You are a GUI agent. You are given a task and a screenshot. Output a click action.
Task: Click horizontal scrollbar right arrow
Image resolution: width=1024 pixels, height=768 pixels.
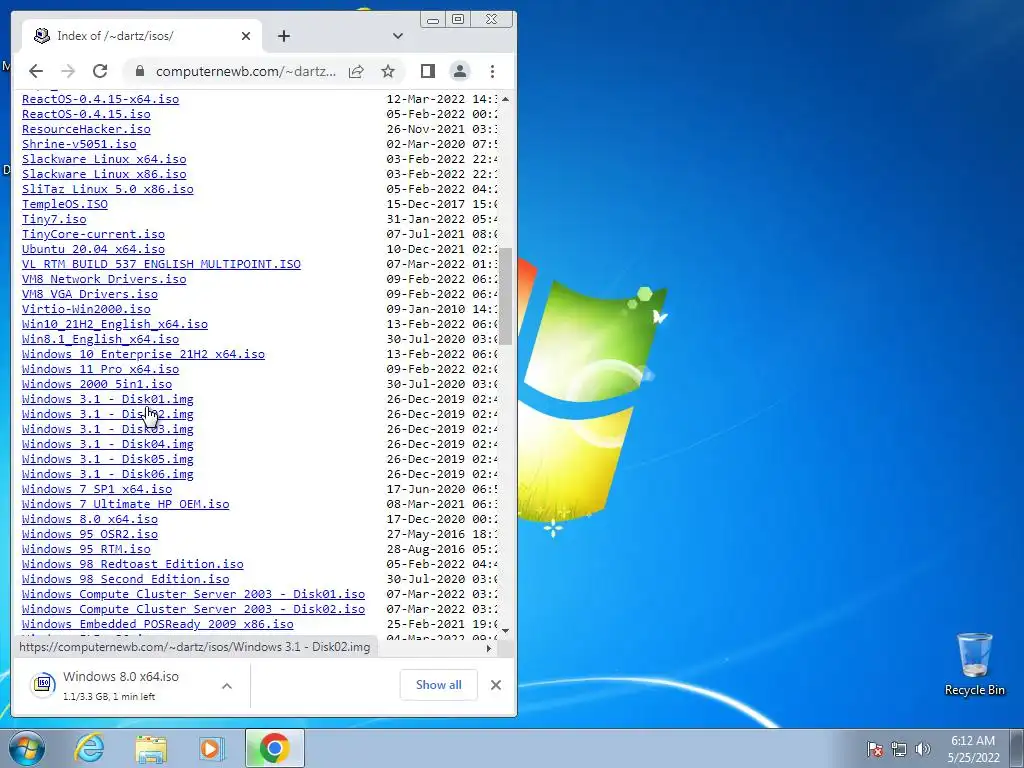point(488,648)
